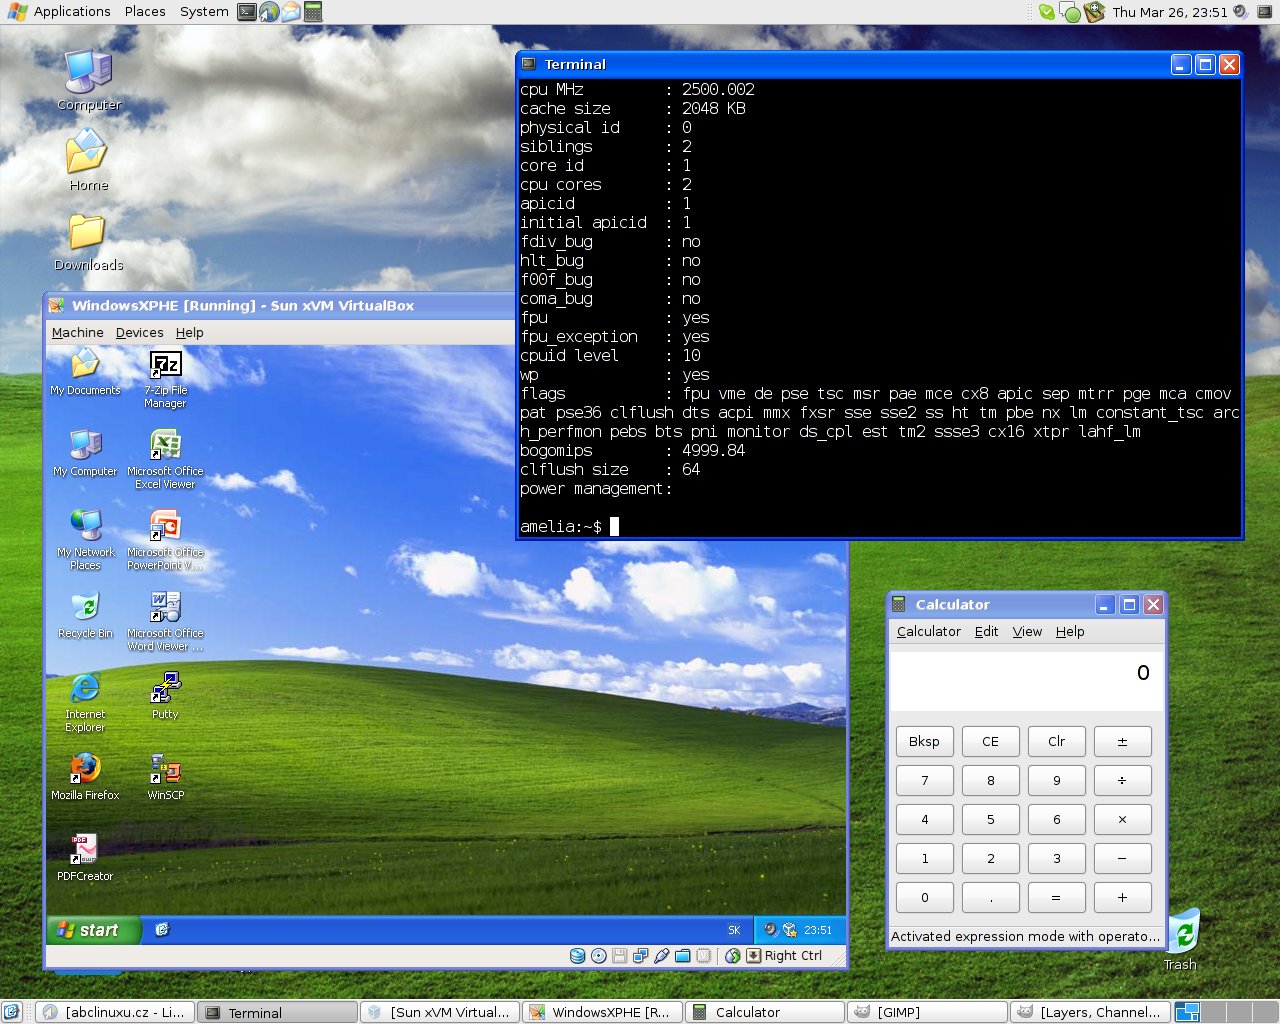
Task: Click VirtualBox network adapter status icon
Action: pos(640,956)
